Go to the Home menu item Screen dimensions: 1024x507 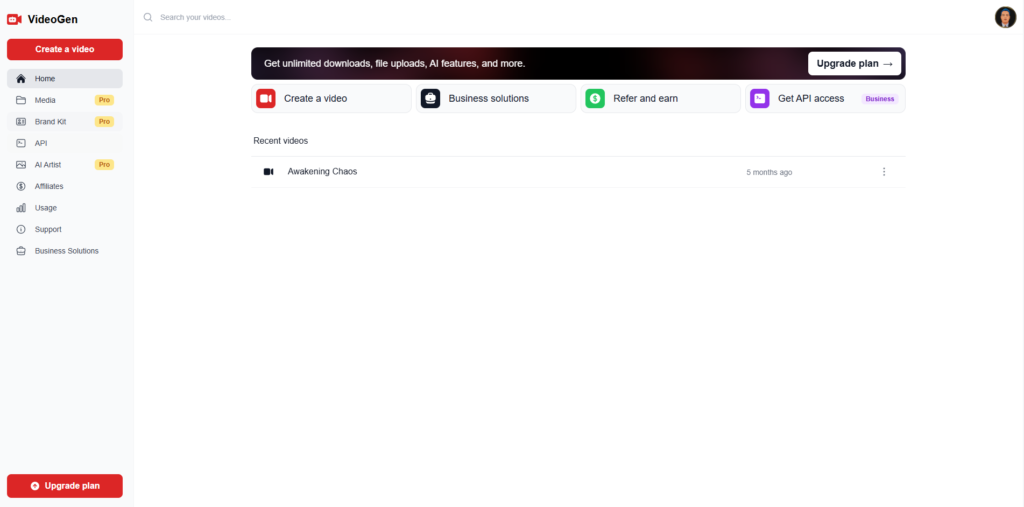point(65,78)
